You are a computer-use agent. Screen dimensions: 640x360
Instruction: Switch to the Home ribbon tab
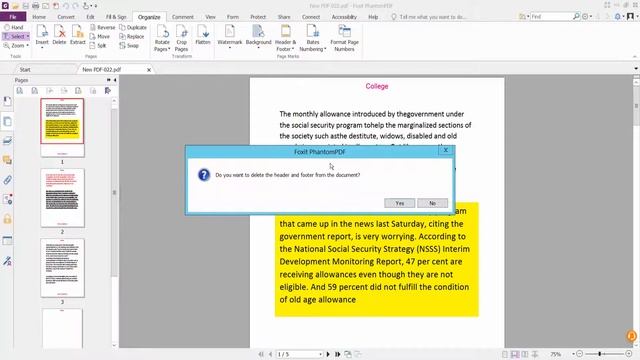(x=39, y=17)
